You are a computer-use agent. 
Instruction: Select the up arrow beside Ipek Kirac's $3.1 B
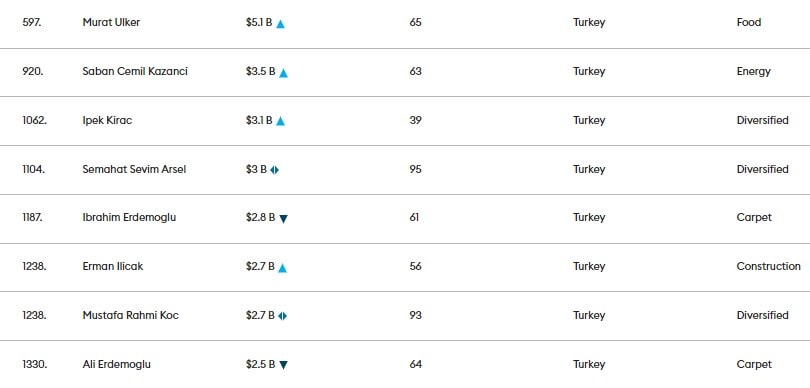(x=280, y=121)
